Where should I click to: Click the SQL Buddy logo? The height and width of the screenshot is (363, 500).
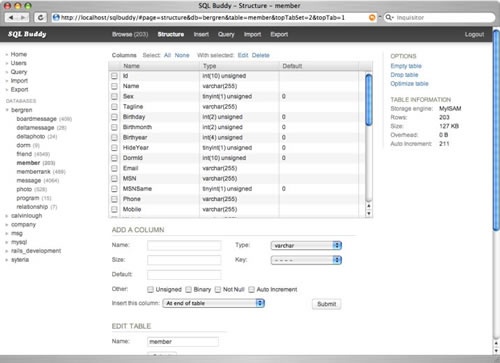click(27, 34)
